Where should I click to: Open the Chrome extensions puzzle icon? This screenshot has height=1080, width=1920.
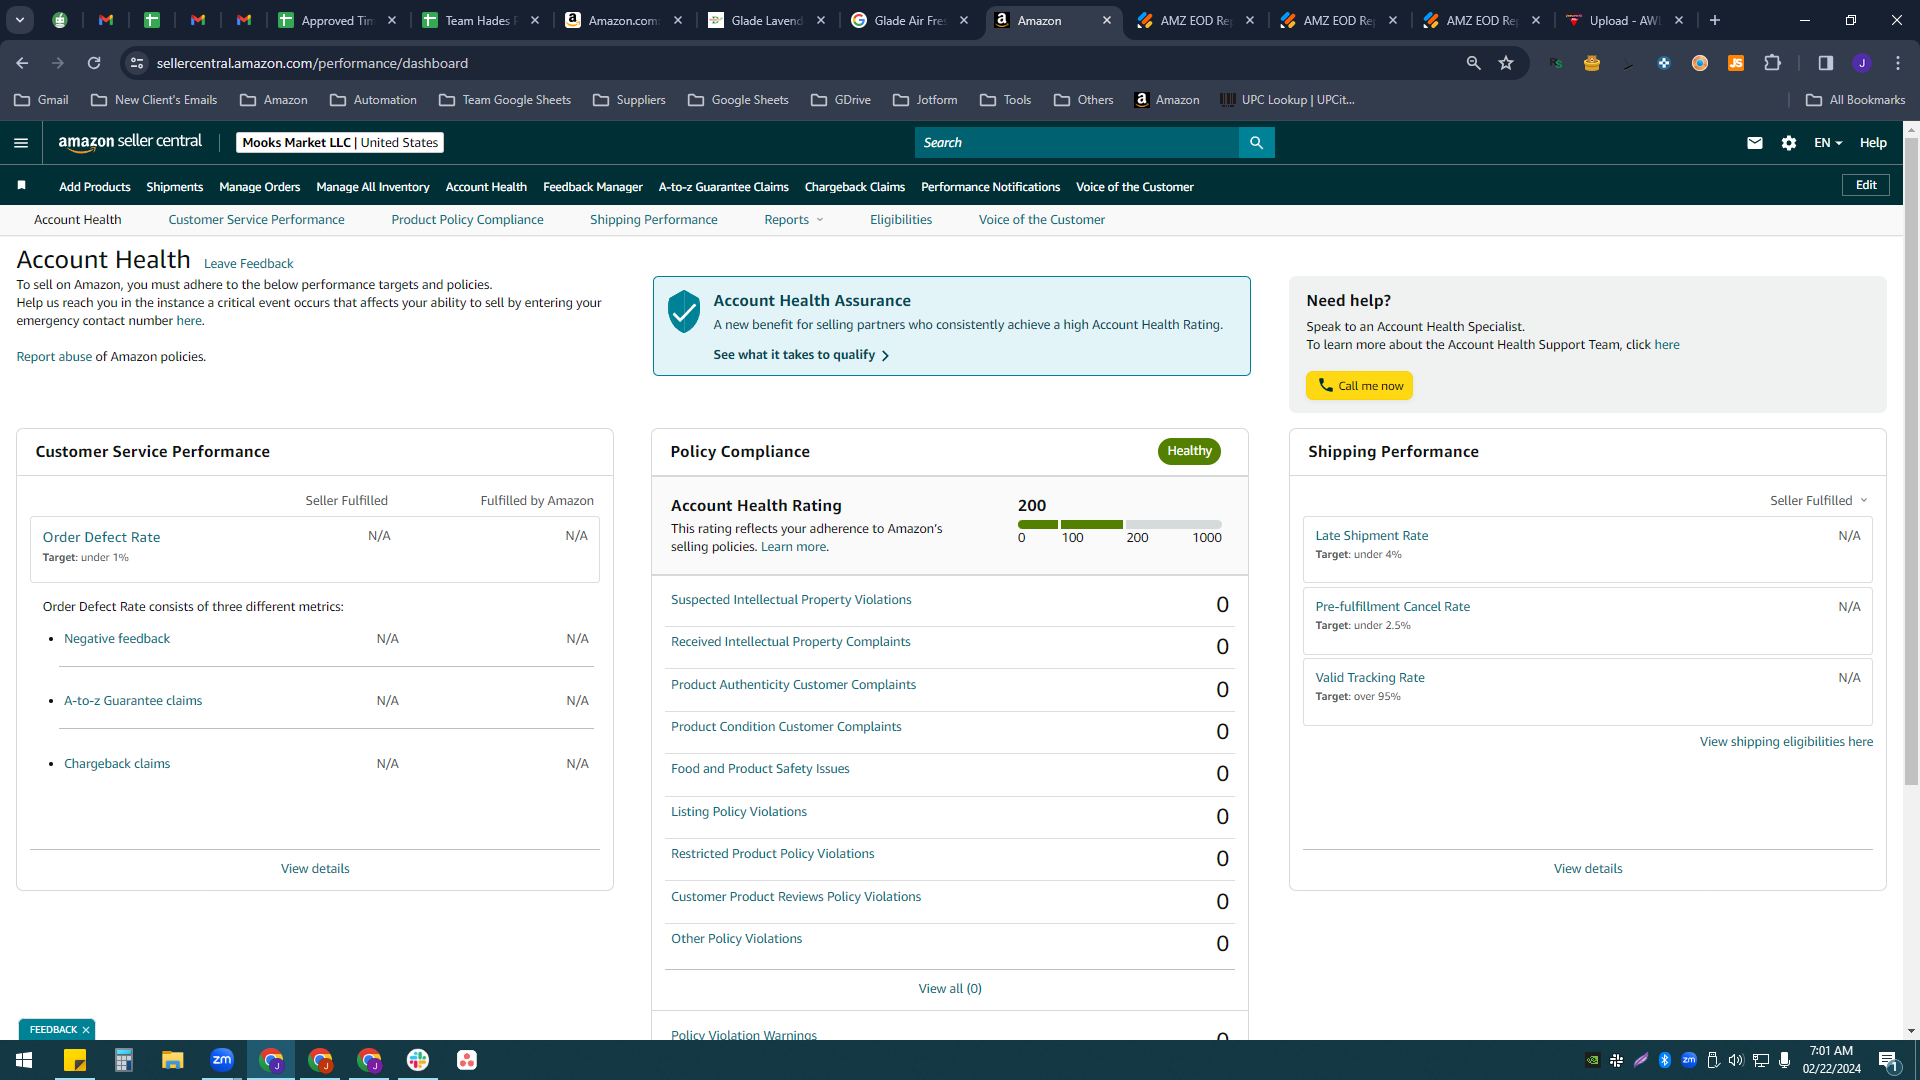(x=1773, y=63)
